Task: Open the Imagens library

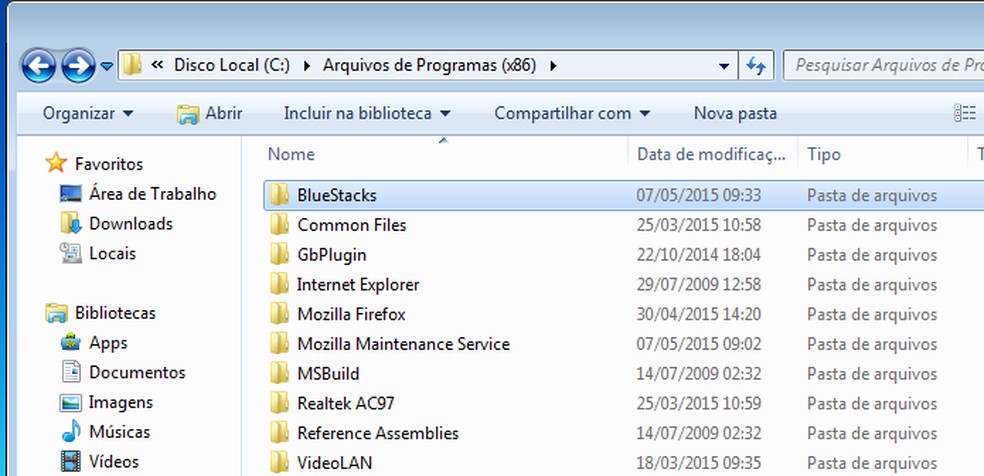Action: tap(120, 402)
